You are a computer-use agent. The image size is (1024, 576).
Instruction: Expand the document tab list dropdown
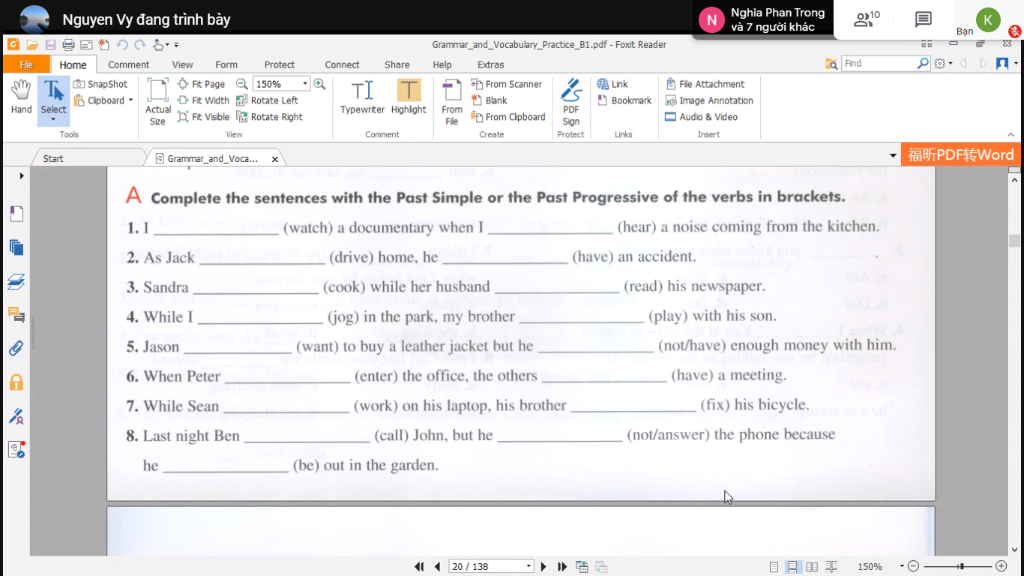pyautogui.click(x=893, y=156)
